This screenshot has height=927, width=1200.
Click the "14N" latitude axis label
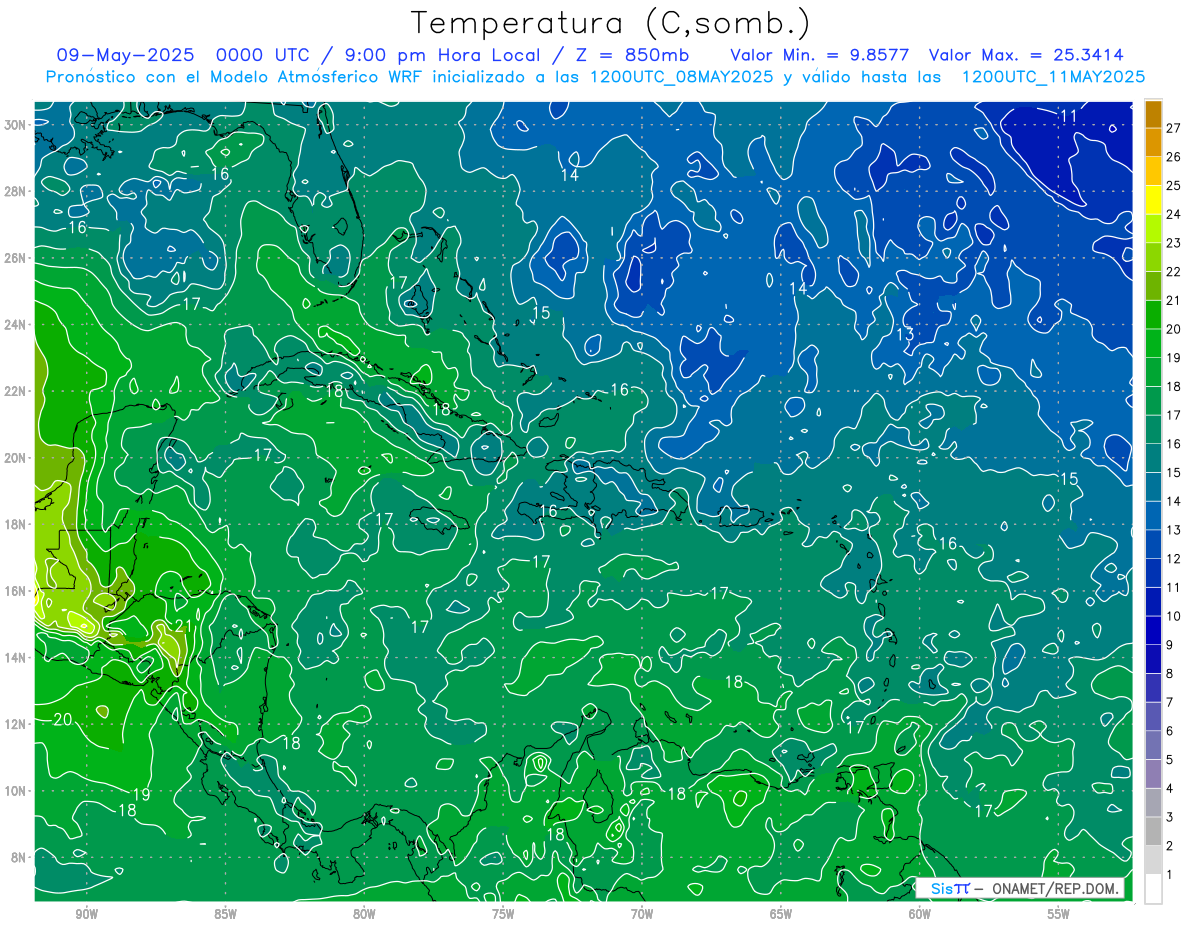tap(14, 657)
